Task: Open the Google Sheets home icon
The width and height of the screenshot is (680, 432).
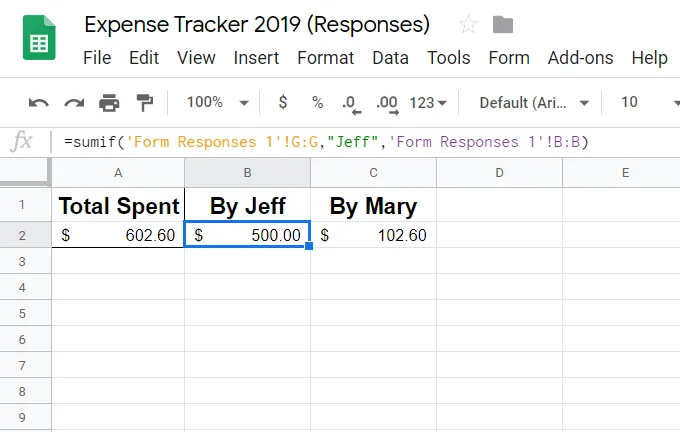Action: pyautogui.click(x=39, y=41)
